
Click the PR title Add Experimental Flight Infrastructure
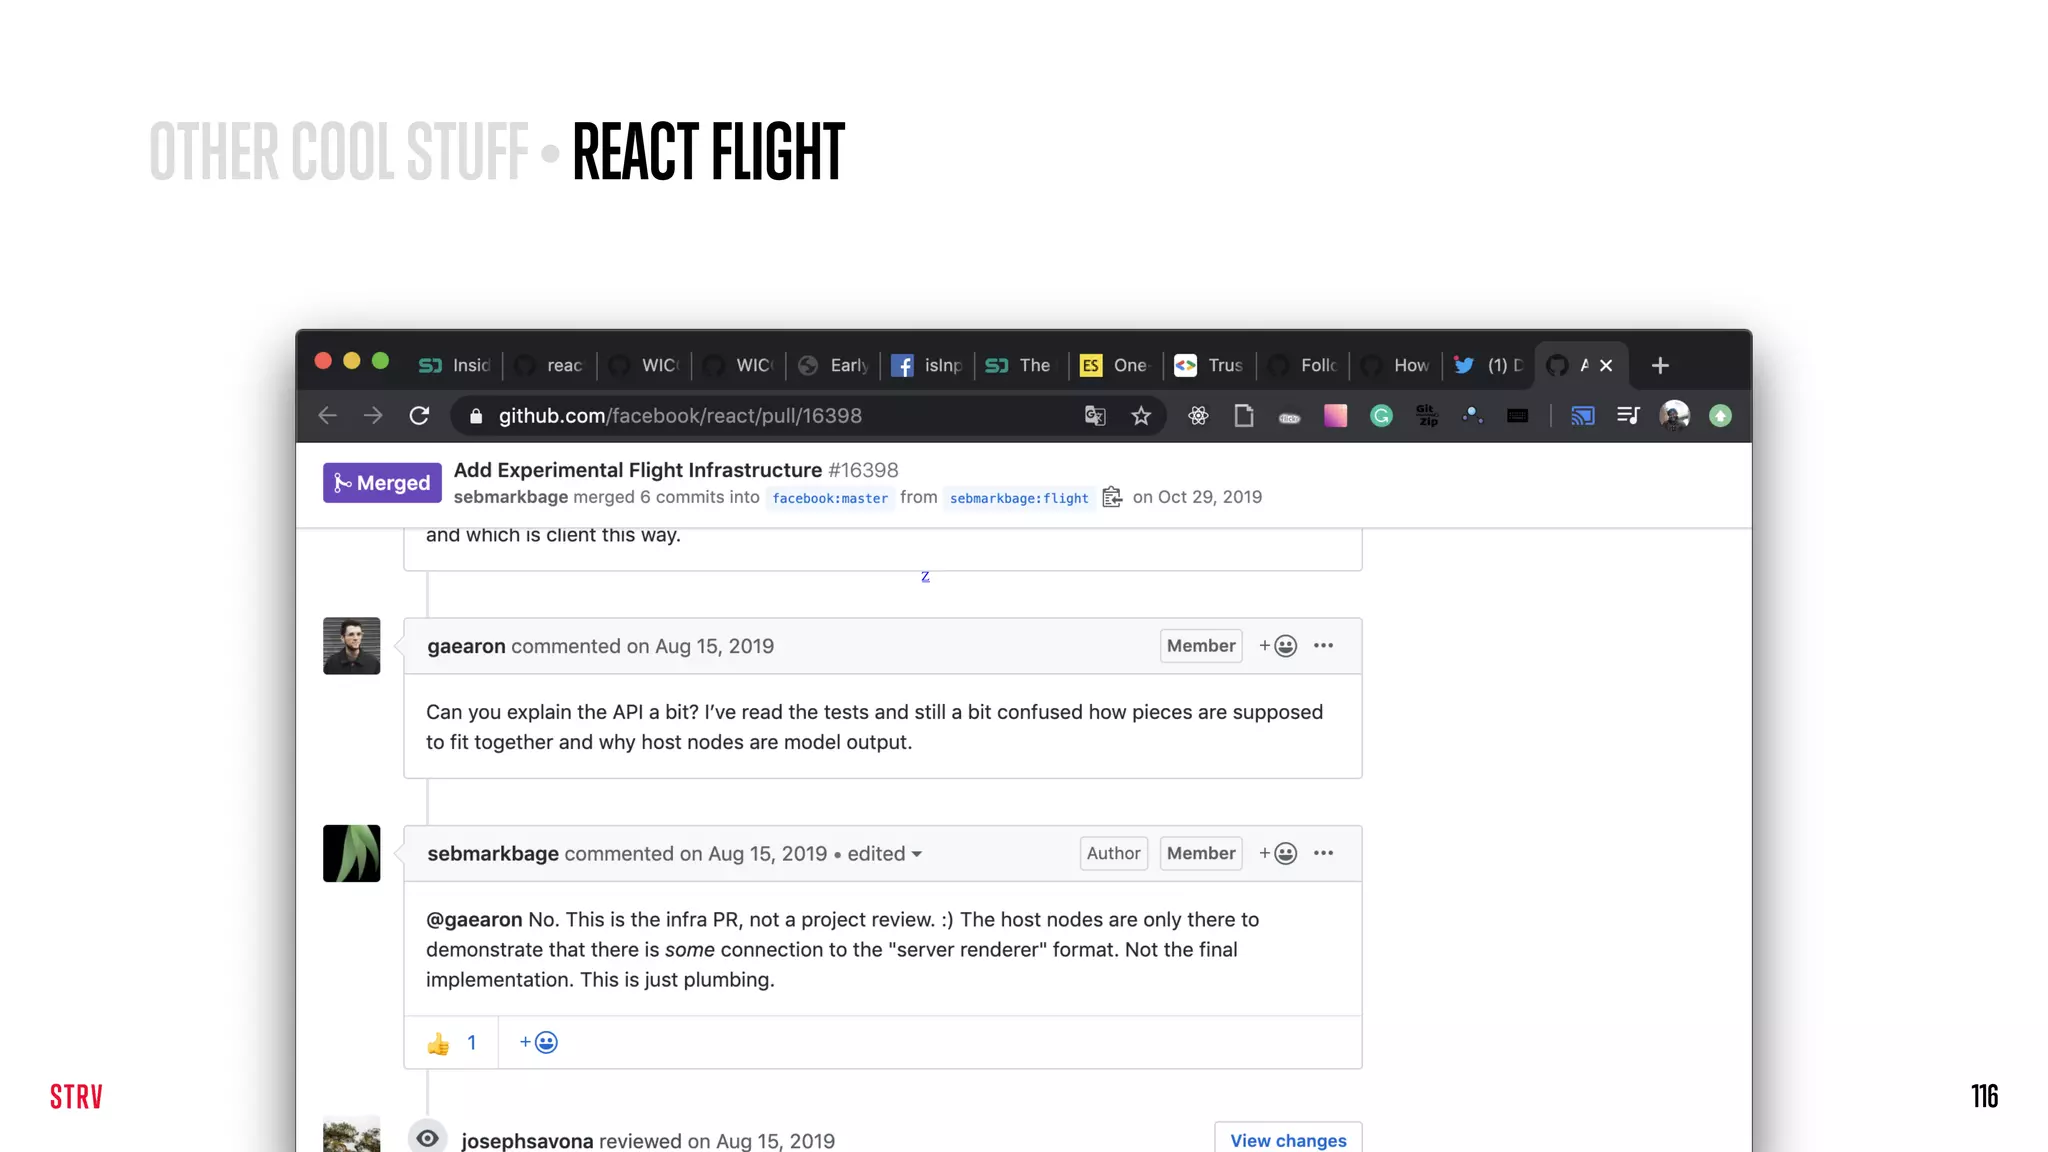[x=638, y=470]
